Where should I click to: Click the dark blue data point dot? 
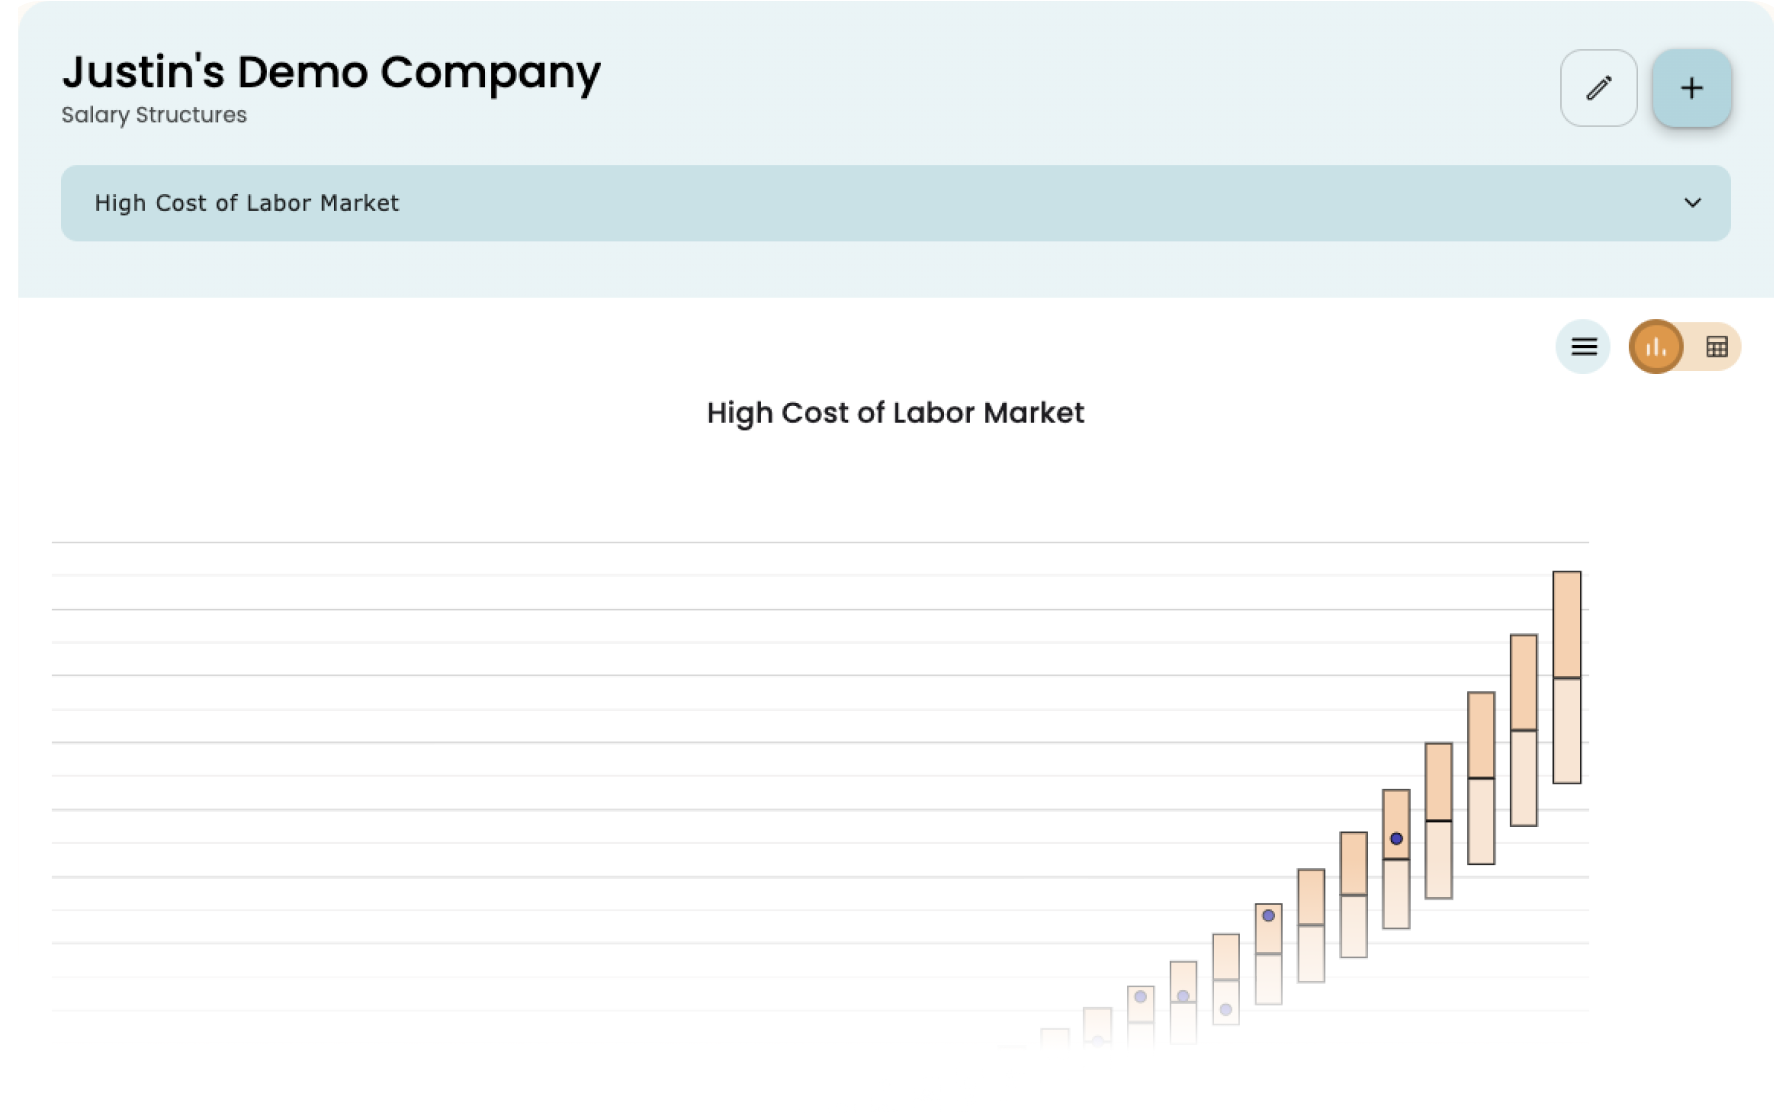point(1396,839)
